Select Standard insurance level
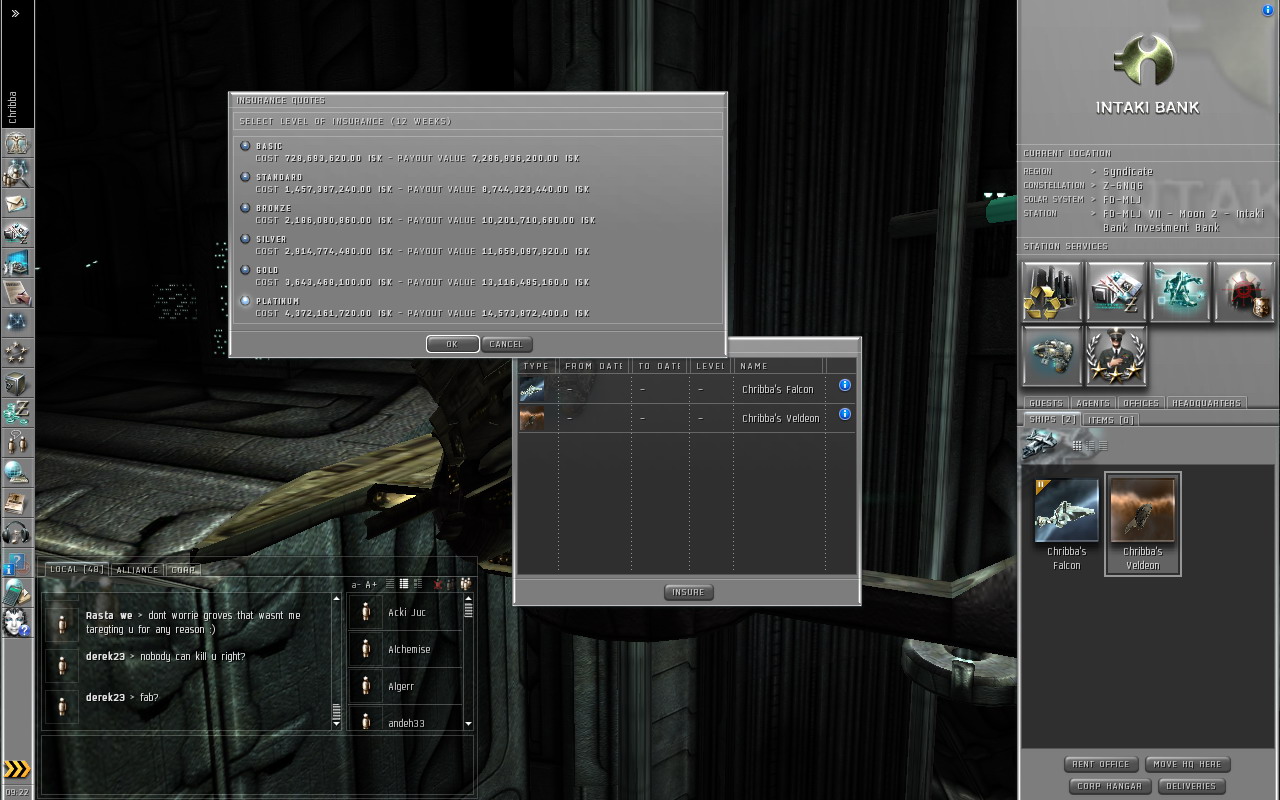Viewport: 1280px width, 800px height. (245, 177)
